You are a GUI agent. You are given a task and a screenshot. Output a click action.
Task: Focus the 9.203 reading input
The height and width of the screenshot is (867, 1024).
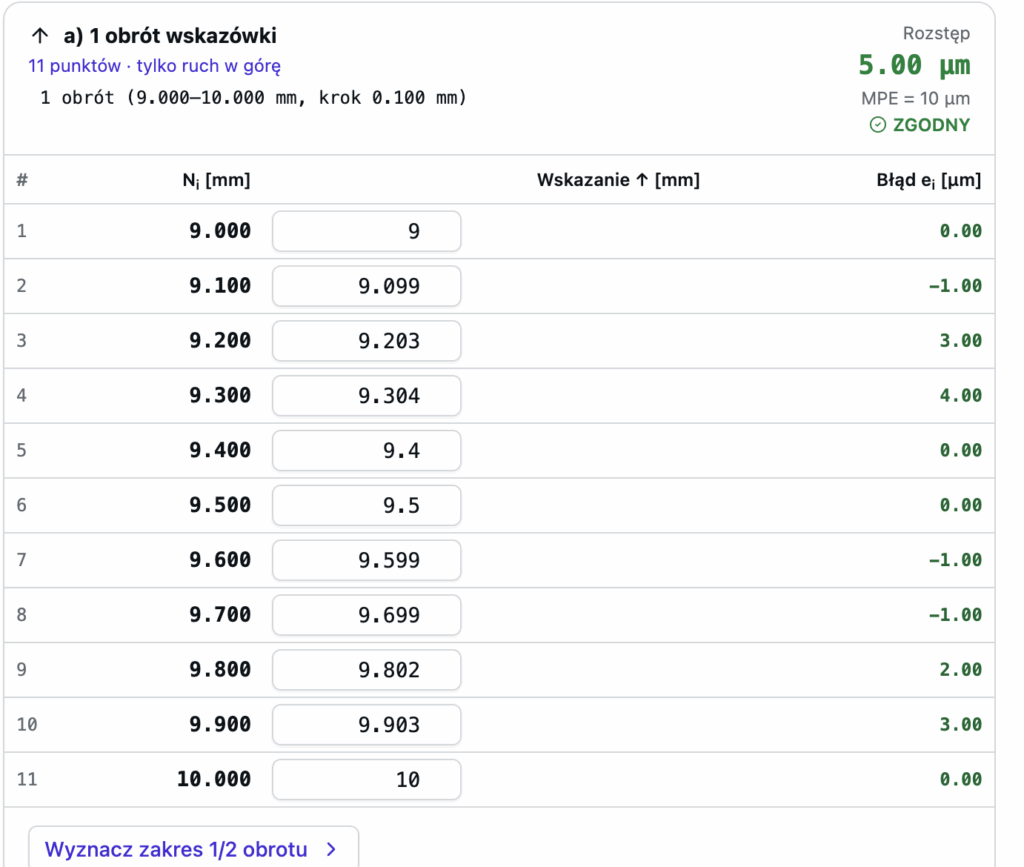pos(366,341)
